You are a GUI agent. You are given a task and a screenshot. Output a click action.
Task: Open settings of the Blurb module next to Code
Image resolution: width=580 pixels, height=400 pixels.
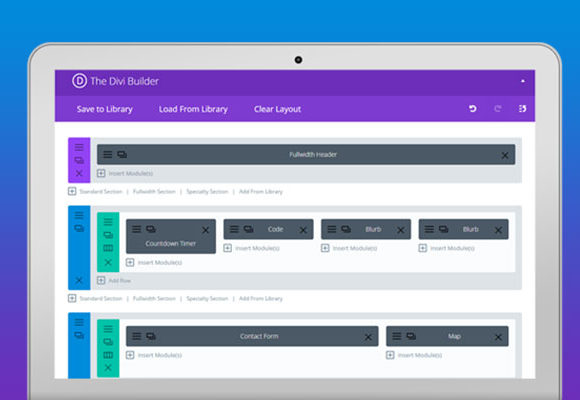point(332,229)
